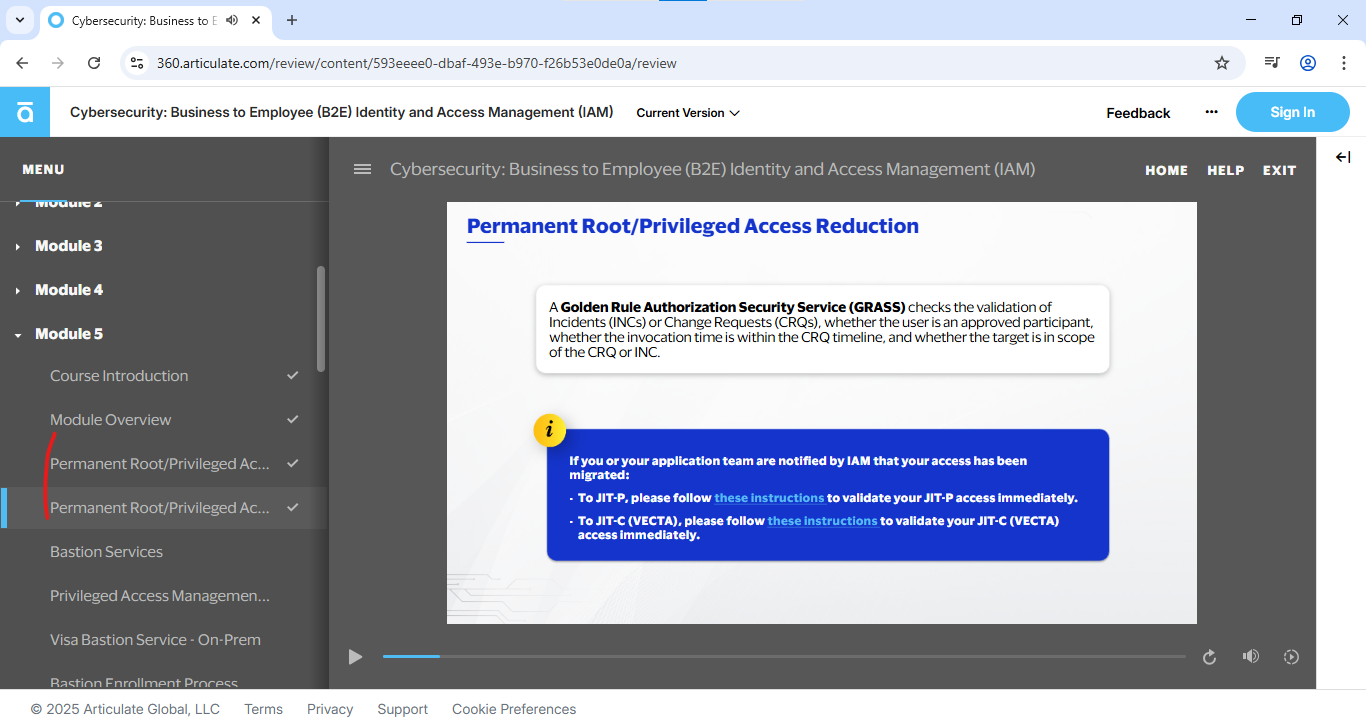This screenshot has height=728, width=1366.
Task: Collapse the feedback side panel arrow
Action: [1343, 157]
